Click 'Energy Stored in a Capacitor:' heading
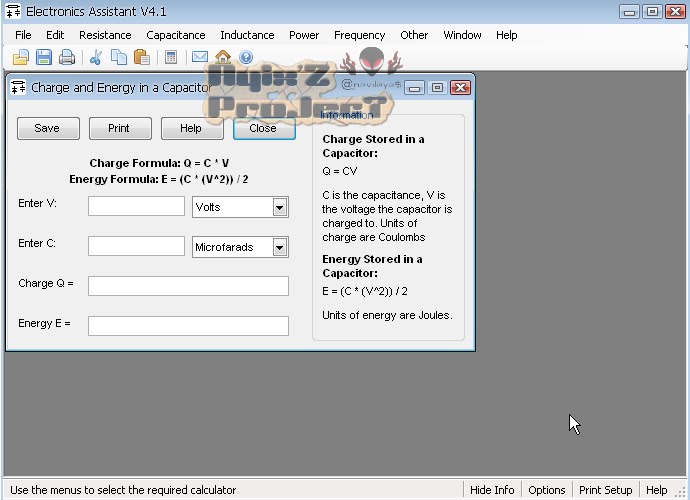690x500 pixels. 372,266
